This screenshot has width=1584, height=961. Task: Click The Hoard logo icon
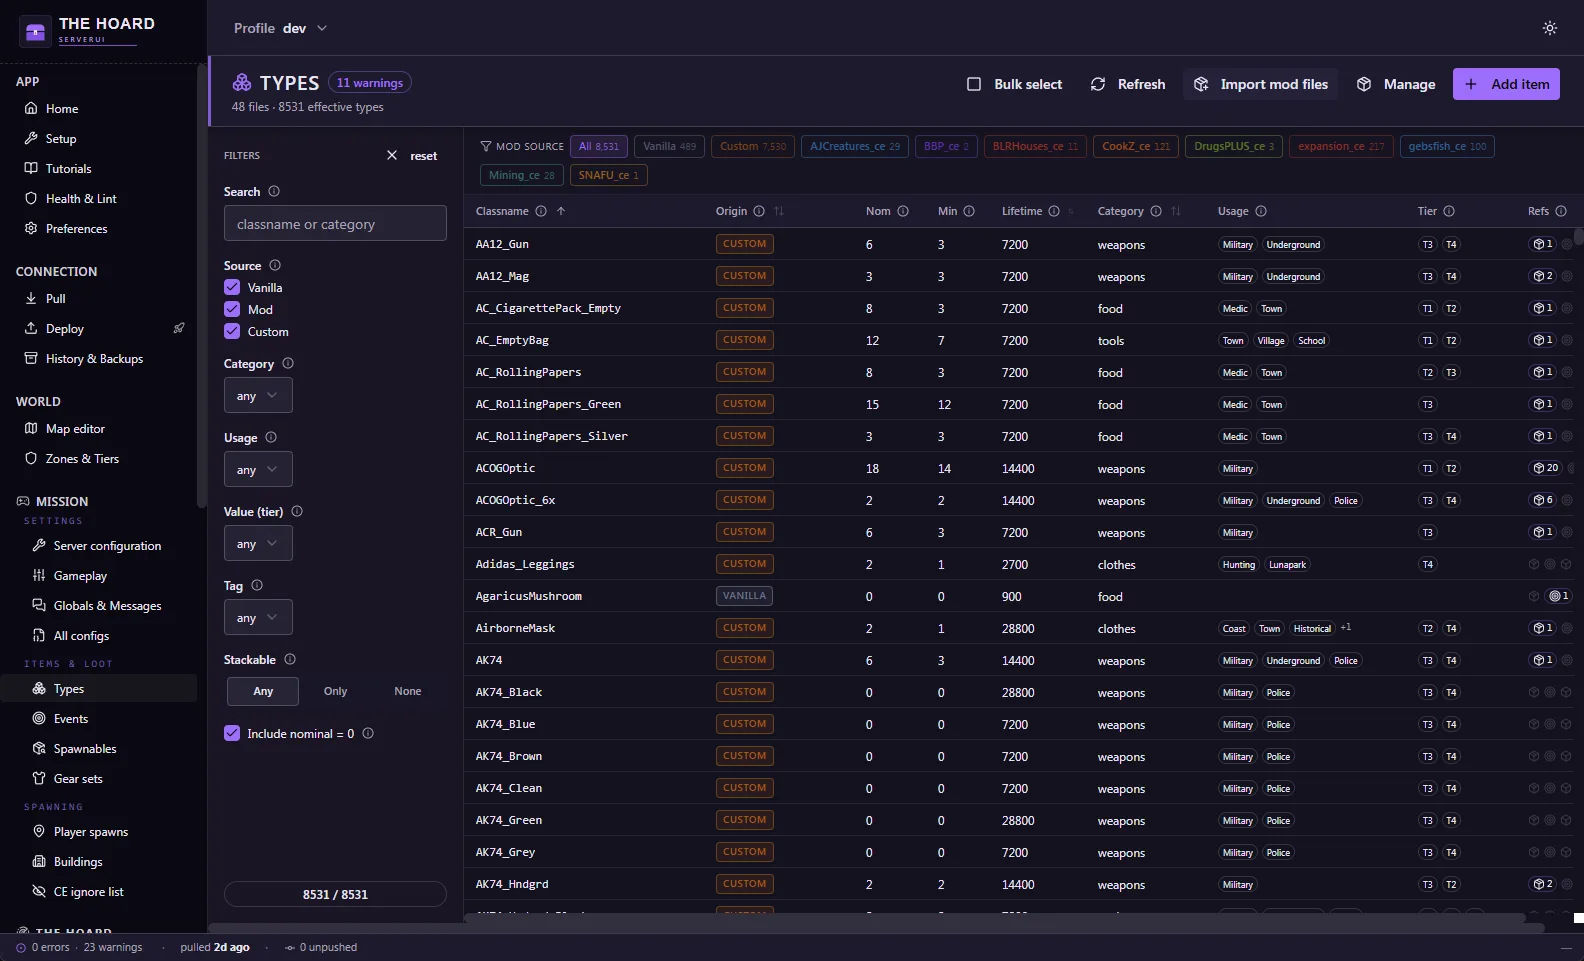(35, 32)
